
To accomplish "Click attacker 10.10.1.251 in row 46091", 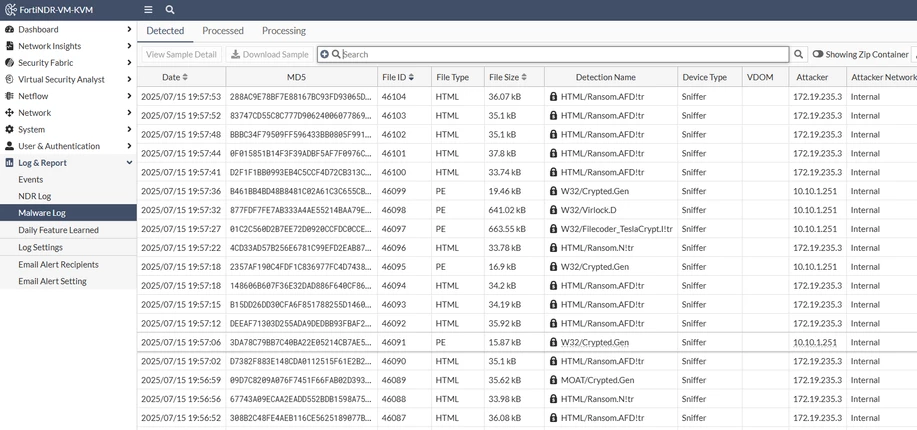I will [x=815, y=342].
